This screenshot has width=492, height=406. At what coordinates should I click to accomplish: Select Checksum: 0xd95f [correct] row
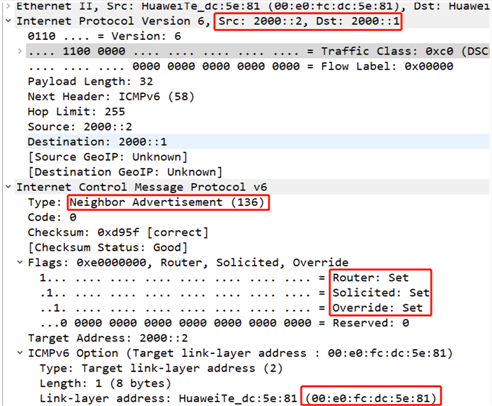point(118,232)
